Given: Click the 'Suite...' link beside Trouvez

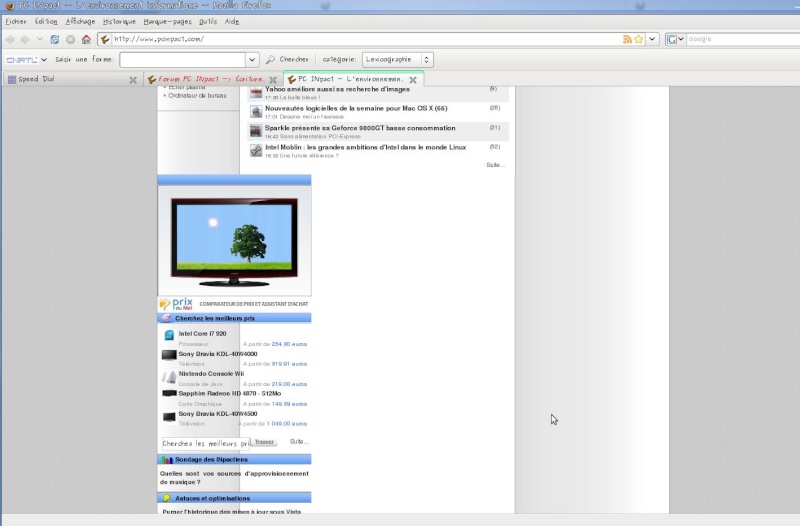Looking at the screenshot, I should (299, 442).
